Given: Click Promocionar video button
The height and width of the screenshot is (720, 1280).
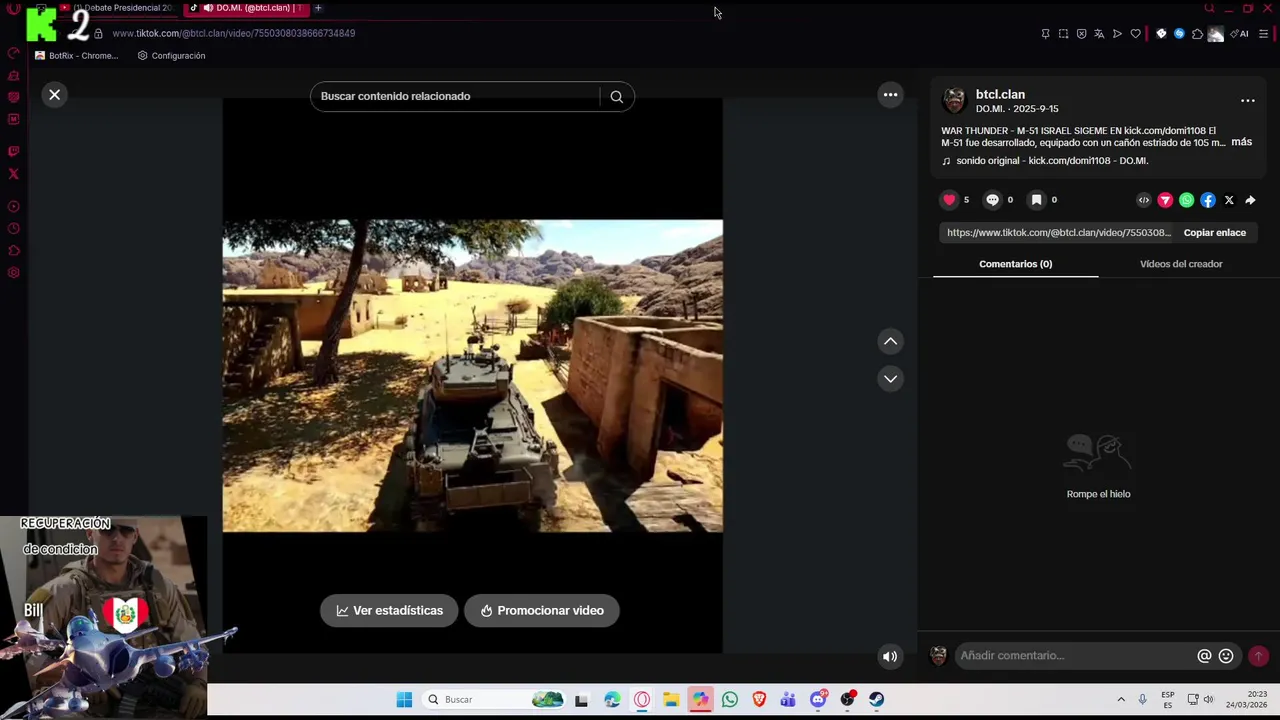Looking at the screenshot, I should [x=541, y=610].
